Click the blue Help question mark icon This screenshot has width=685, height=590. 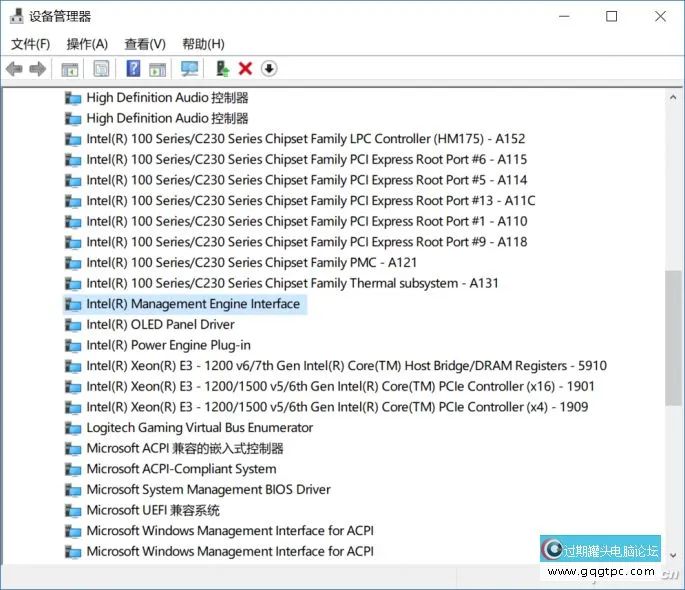tap(132, 69)
